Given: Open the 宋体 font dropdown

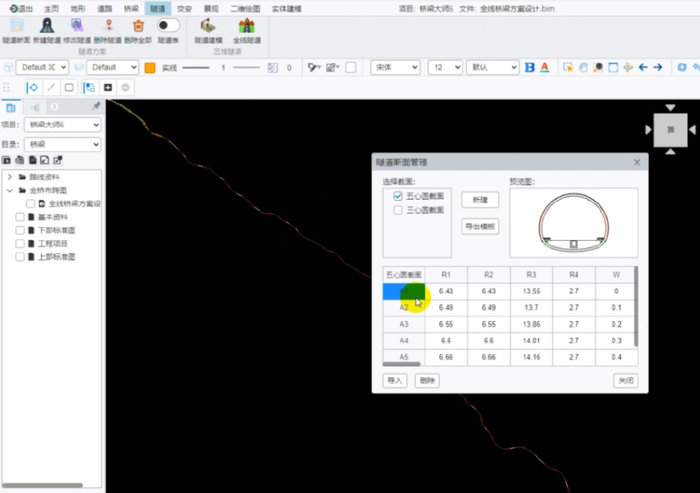Looking at the screenshot, I should 395,67.
